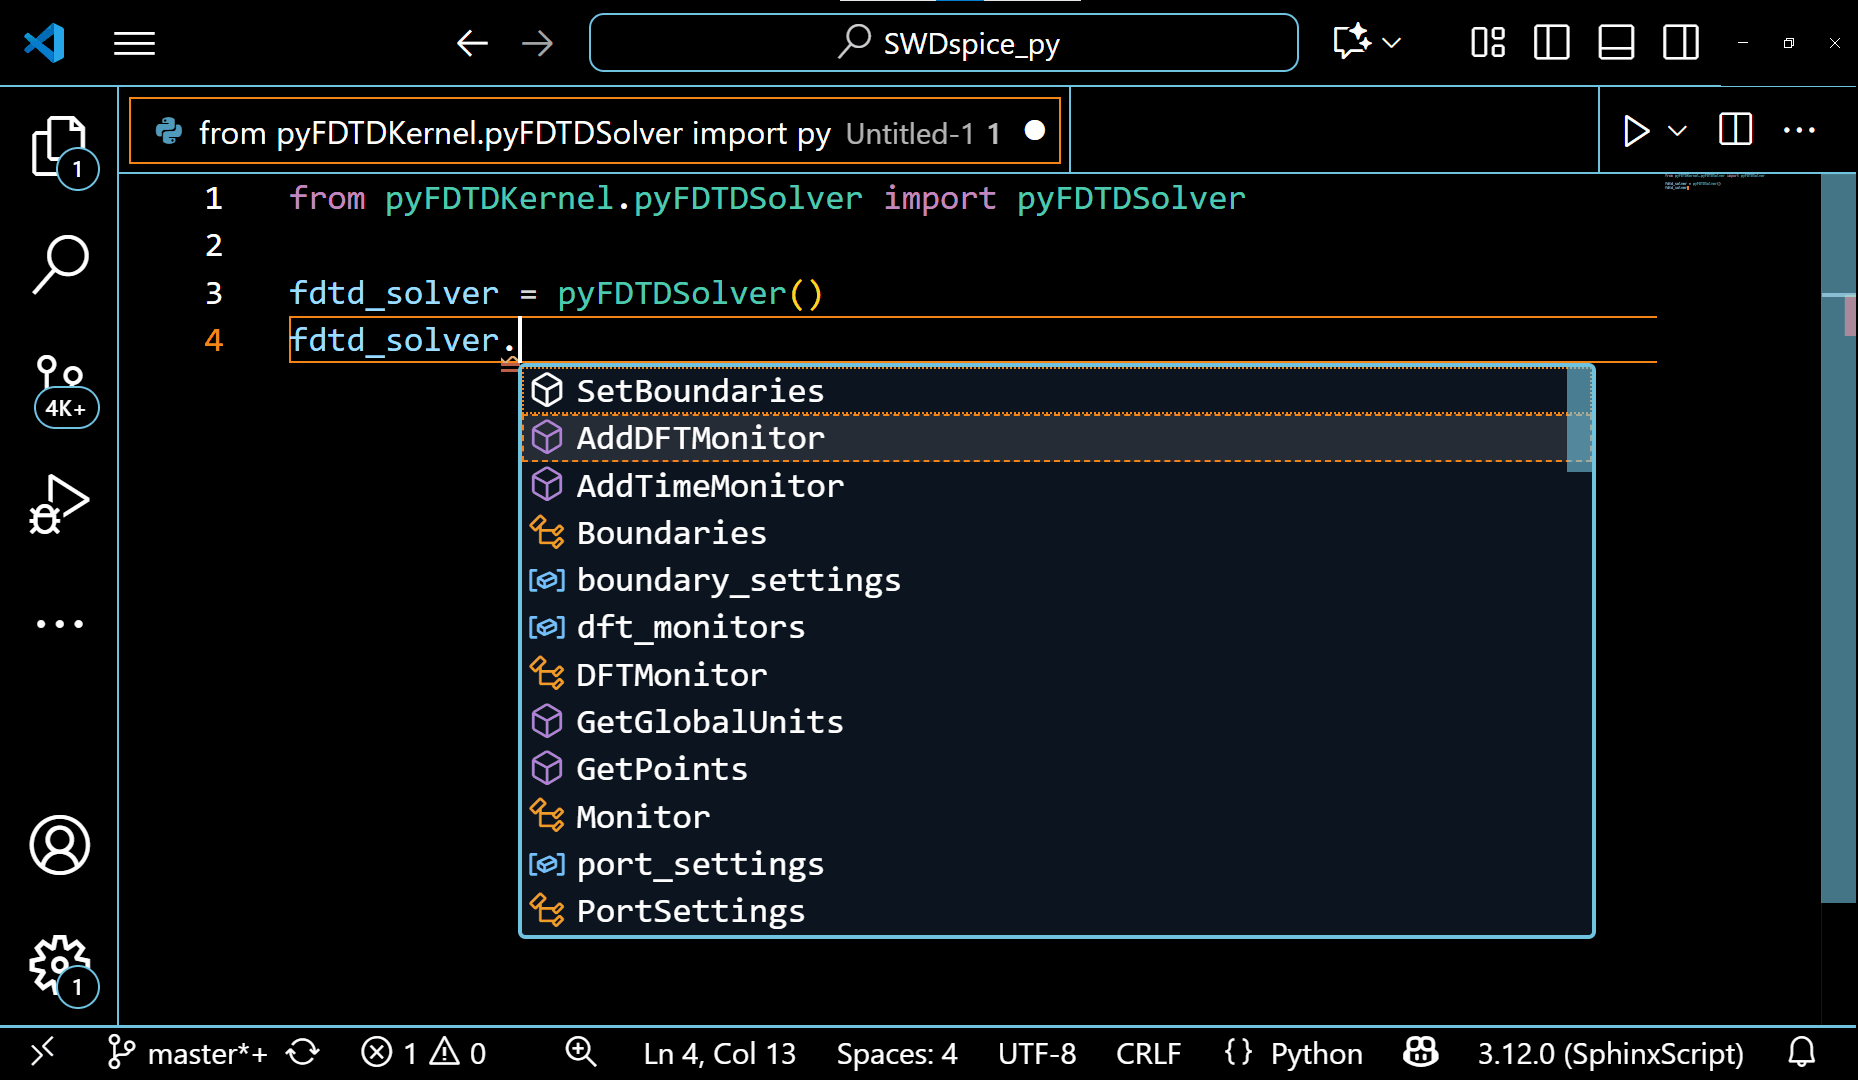The height and width of the screenshot is (1080, 1858).
Task: Open the Accounts menu
Action: click(59, 845)
